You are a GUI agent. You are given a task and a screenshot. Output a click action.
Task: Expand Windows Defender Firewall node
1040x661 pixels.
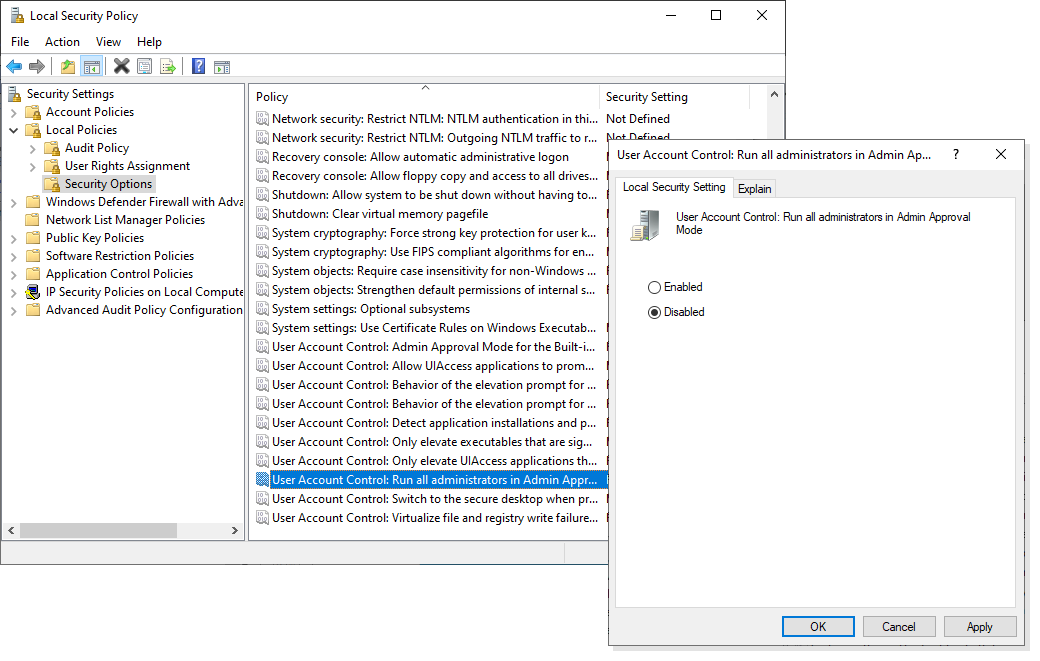pyautogui.click(x=13, y=202)
